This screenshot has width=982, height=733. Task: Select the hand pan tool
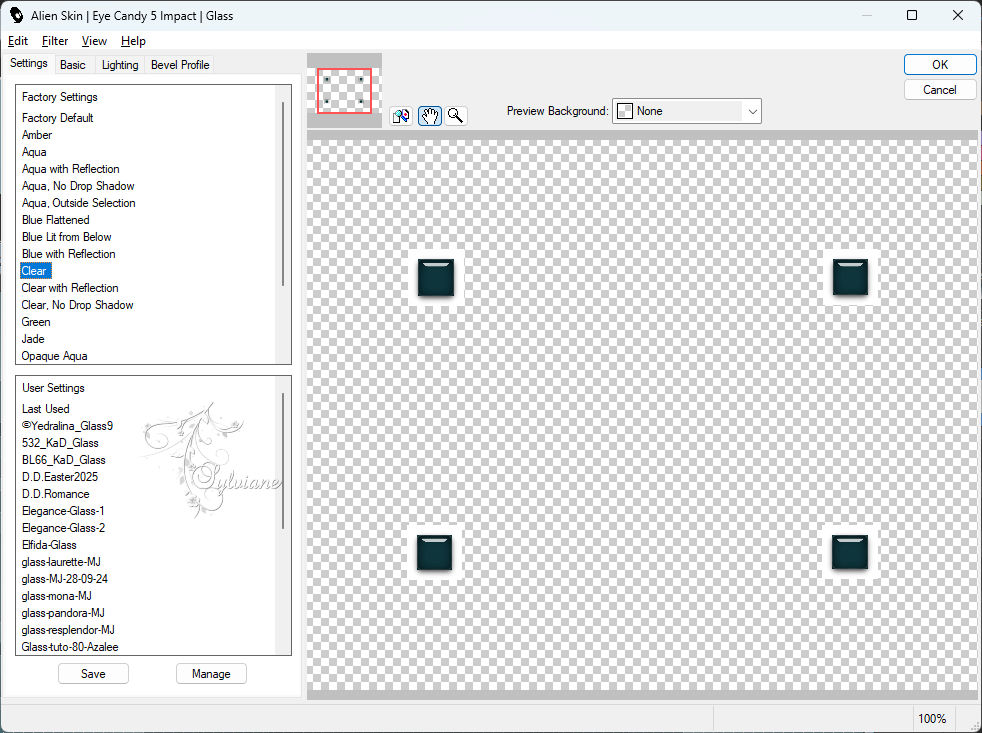point(430,116)
